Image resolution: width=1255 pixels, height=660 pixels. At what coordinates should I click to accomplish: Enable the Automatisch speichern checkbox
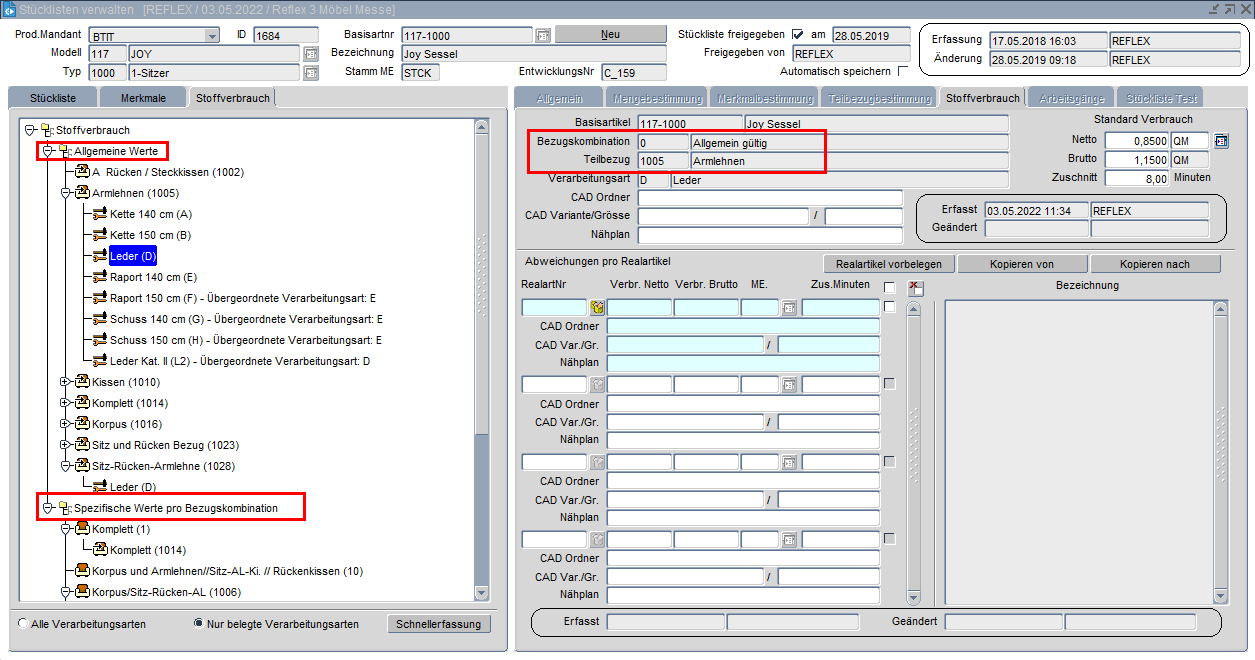tap(903, 72)
